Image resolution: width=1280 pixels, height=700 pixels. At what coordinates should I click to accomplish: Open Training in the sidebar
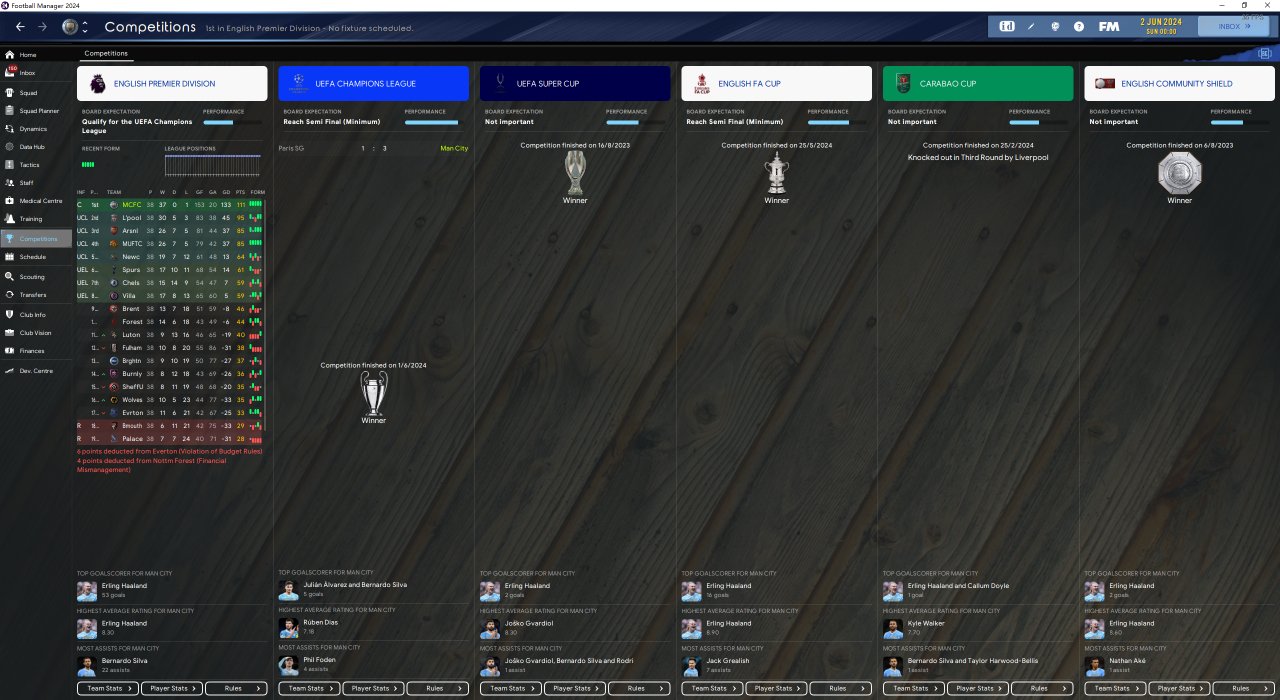coord(36,218)
